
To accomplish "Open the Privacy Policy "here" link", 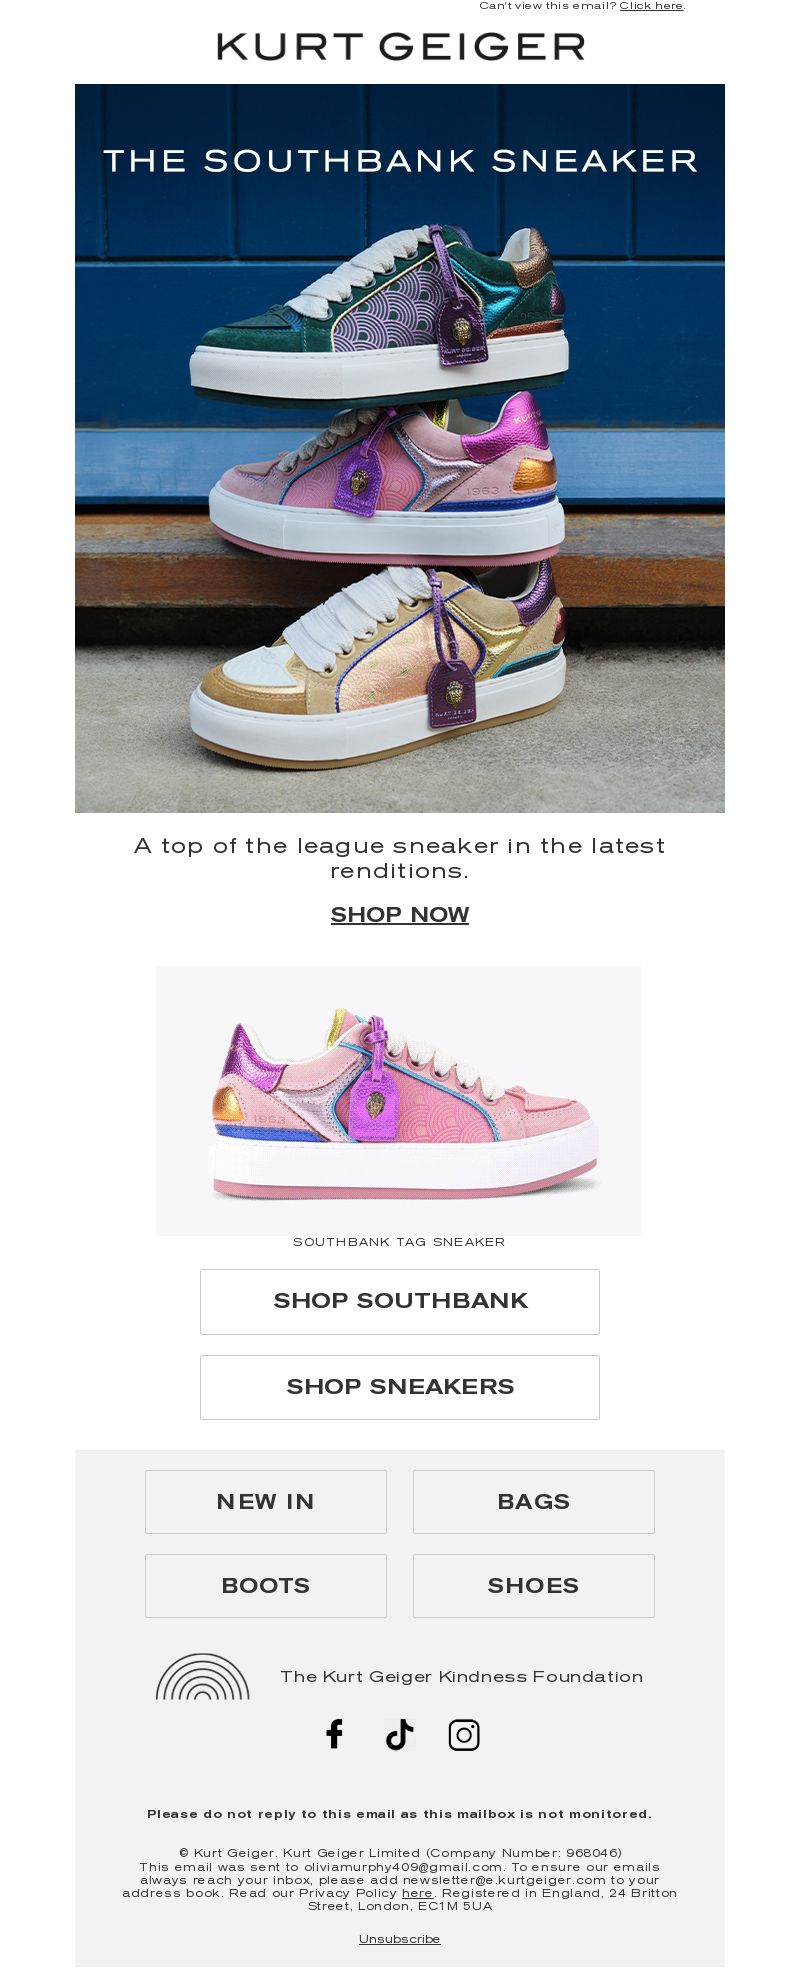I will [417, 1893].
